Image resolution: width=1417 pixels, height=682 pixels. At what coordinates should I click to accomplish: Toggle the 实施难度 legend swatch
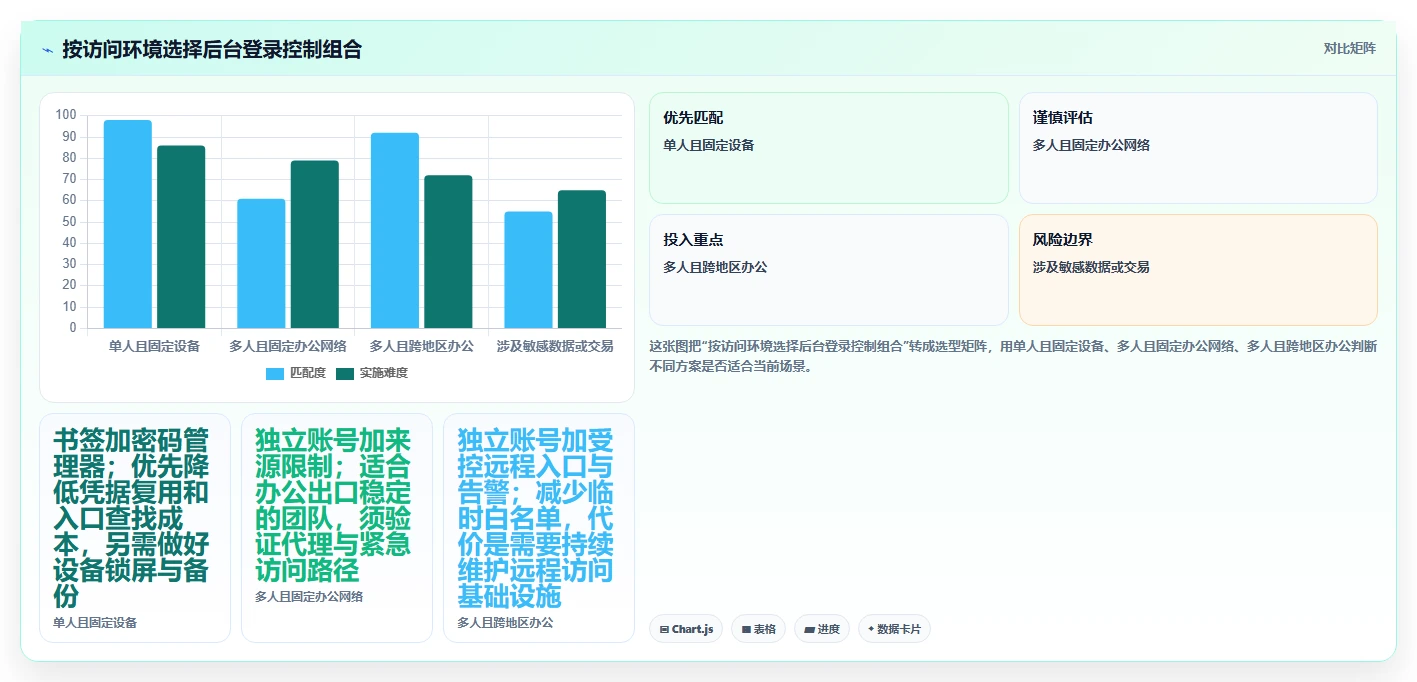(345, 373)
